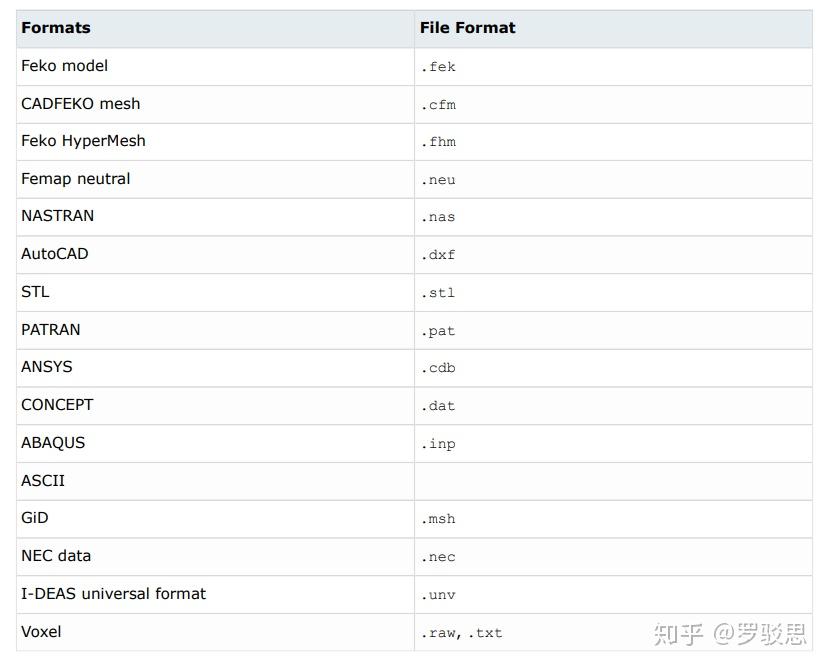Viewport: 828px width, 668px height.
Task: Select the ".inp" extension text
Action: click(x=438, y=444)
